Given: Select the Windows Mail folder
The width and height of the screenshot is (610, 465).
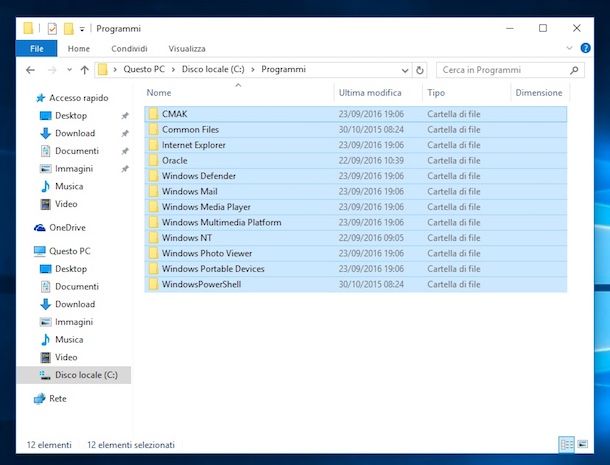Looking at the screenshot, I should (x=356, y=191).
